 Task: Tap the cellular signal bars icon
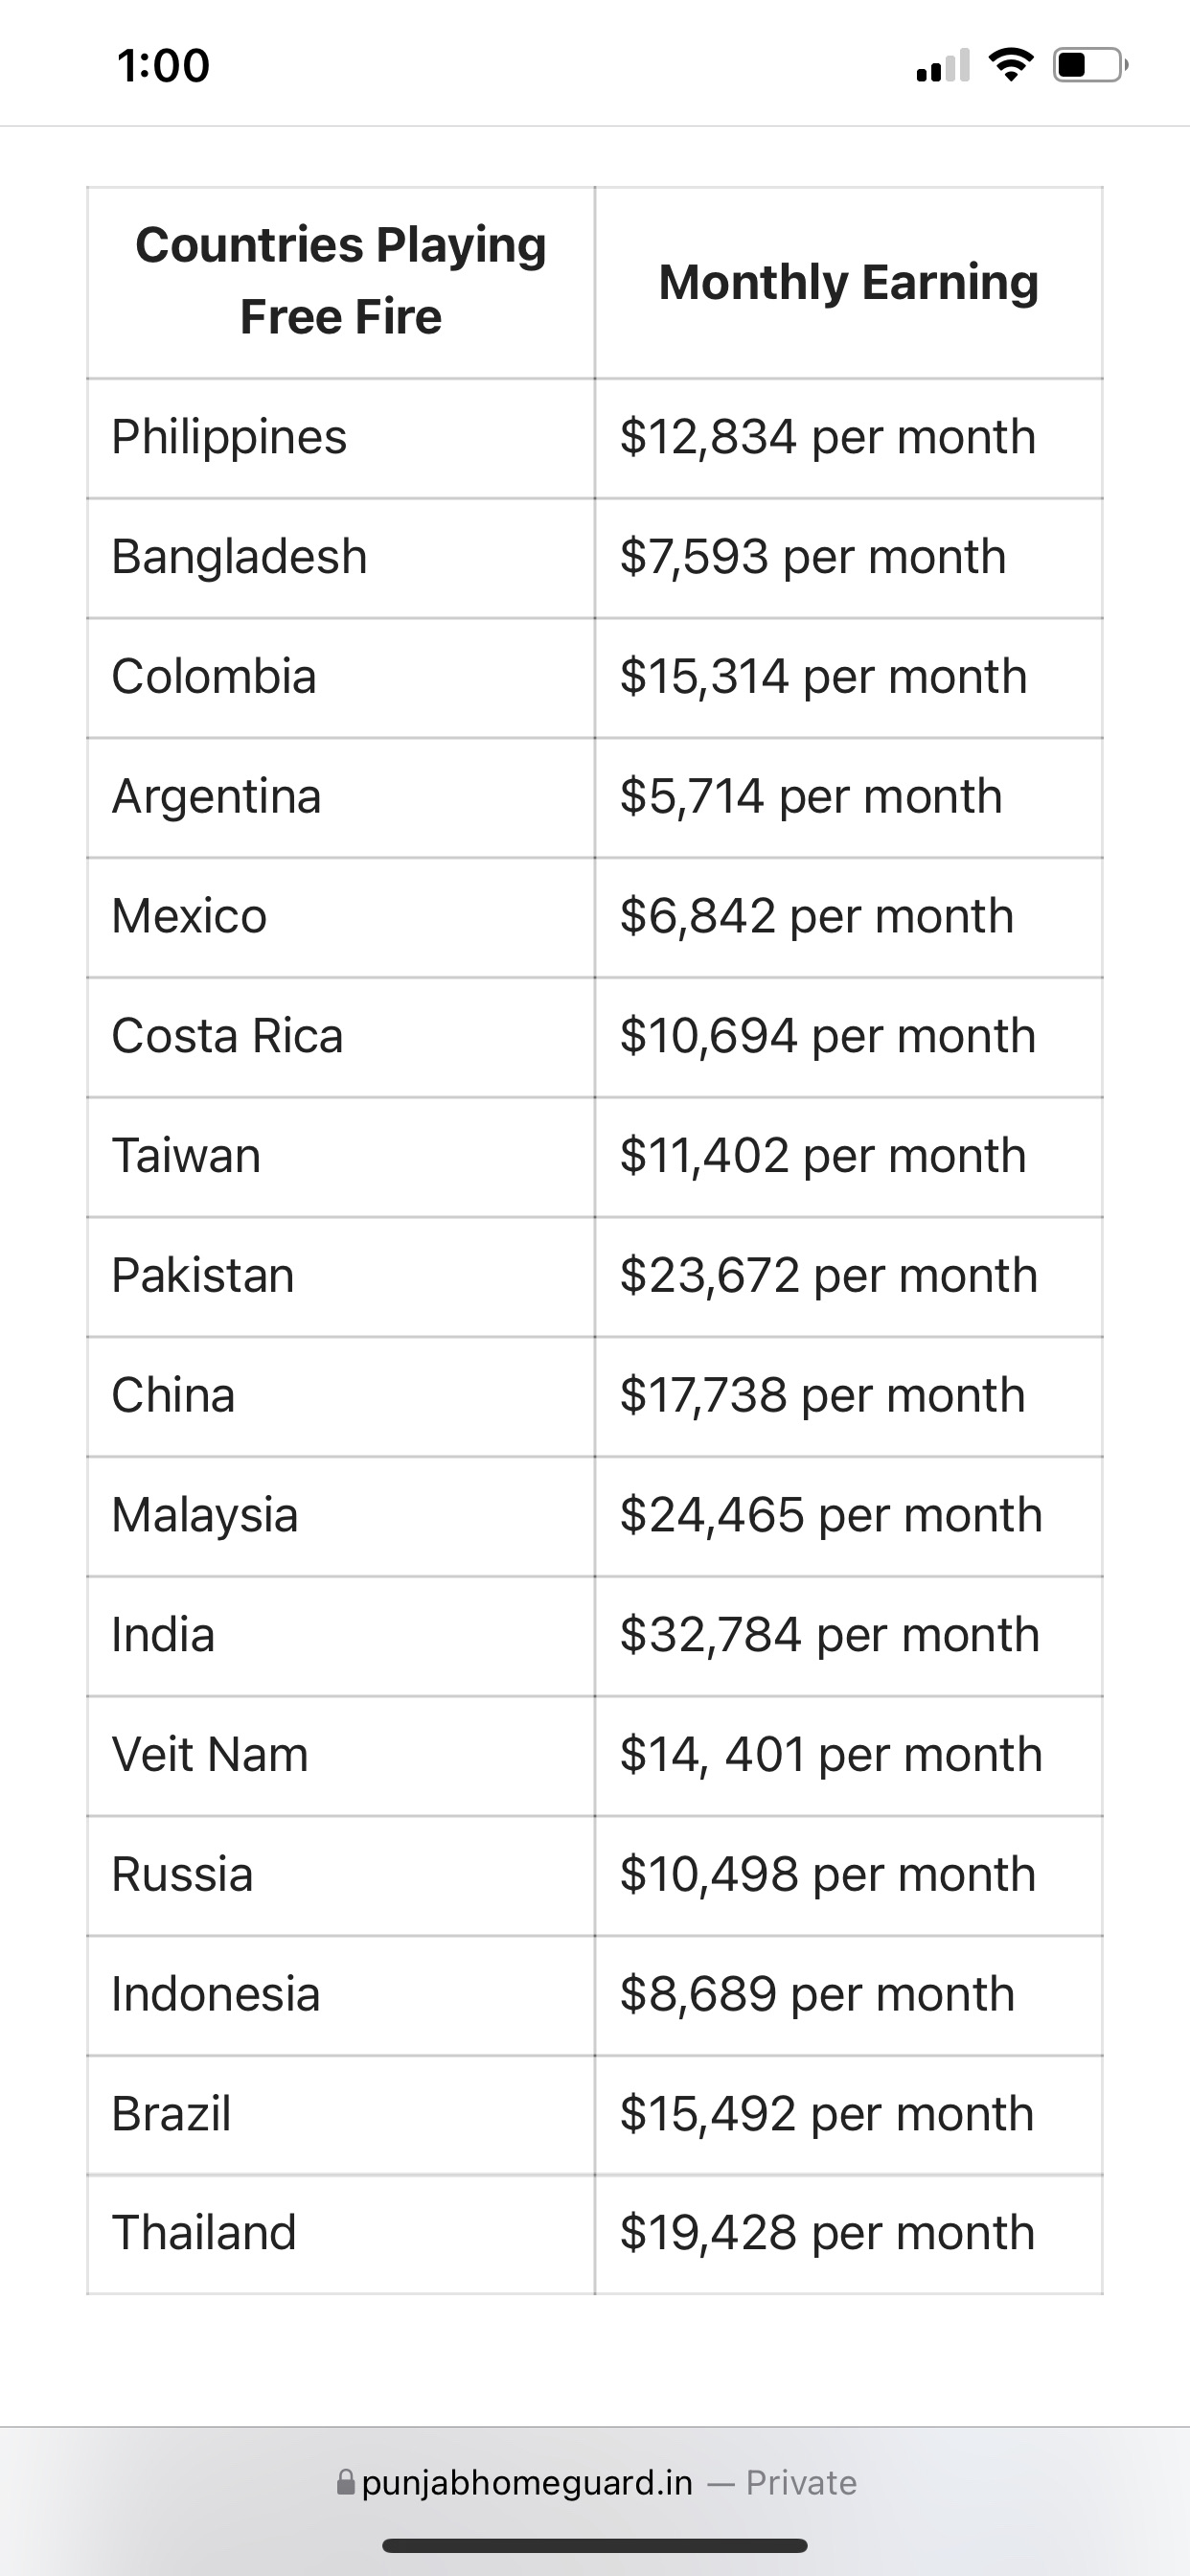(942, 66)
